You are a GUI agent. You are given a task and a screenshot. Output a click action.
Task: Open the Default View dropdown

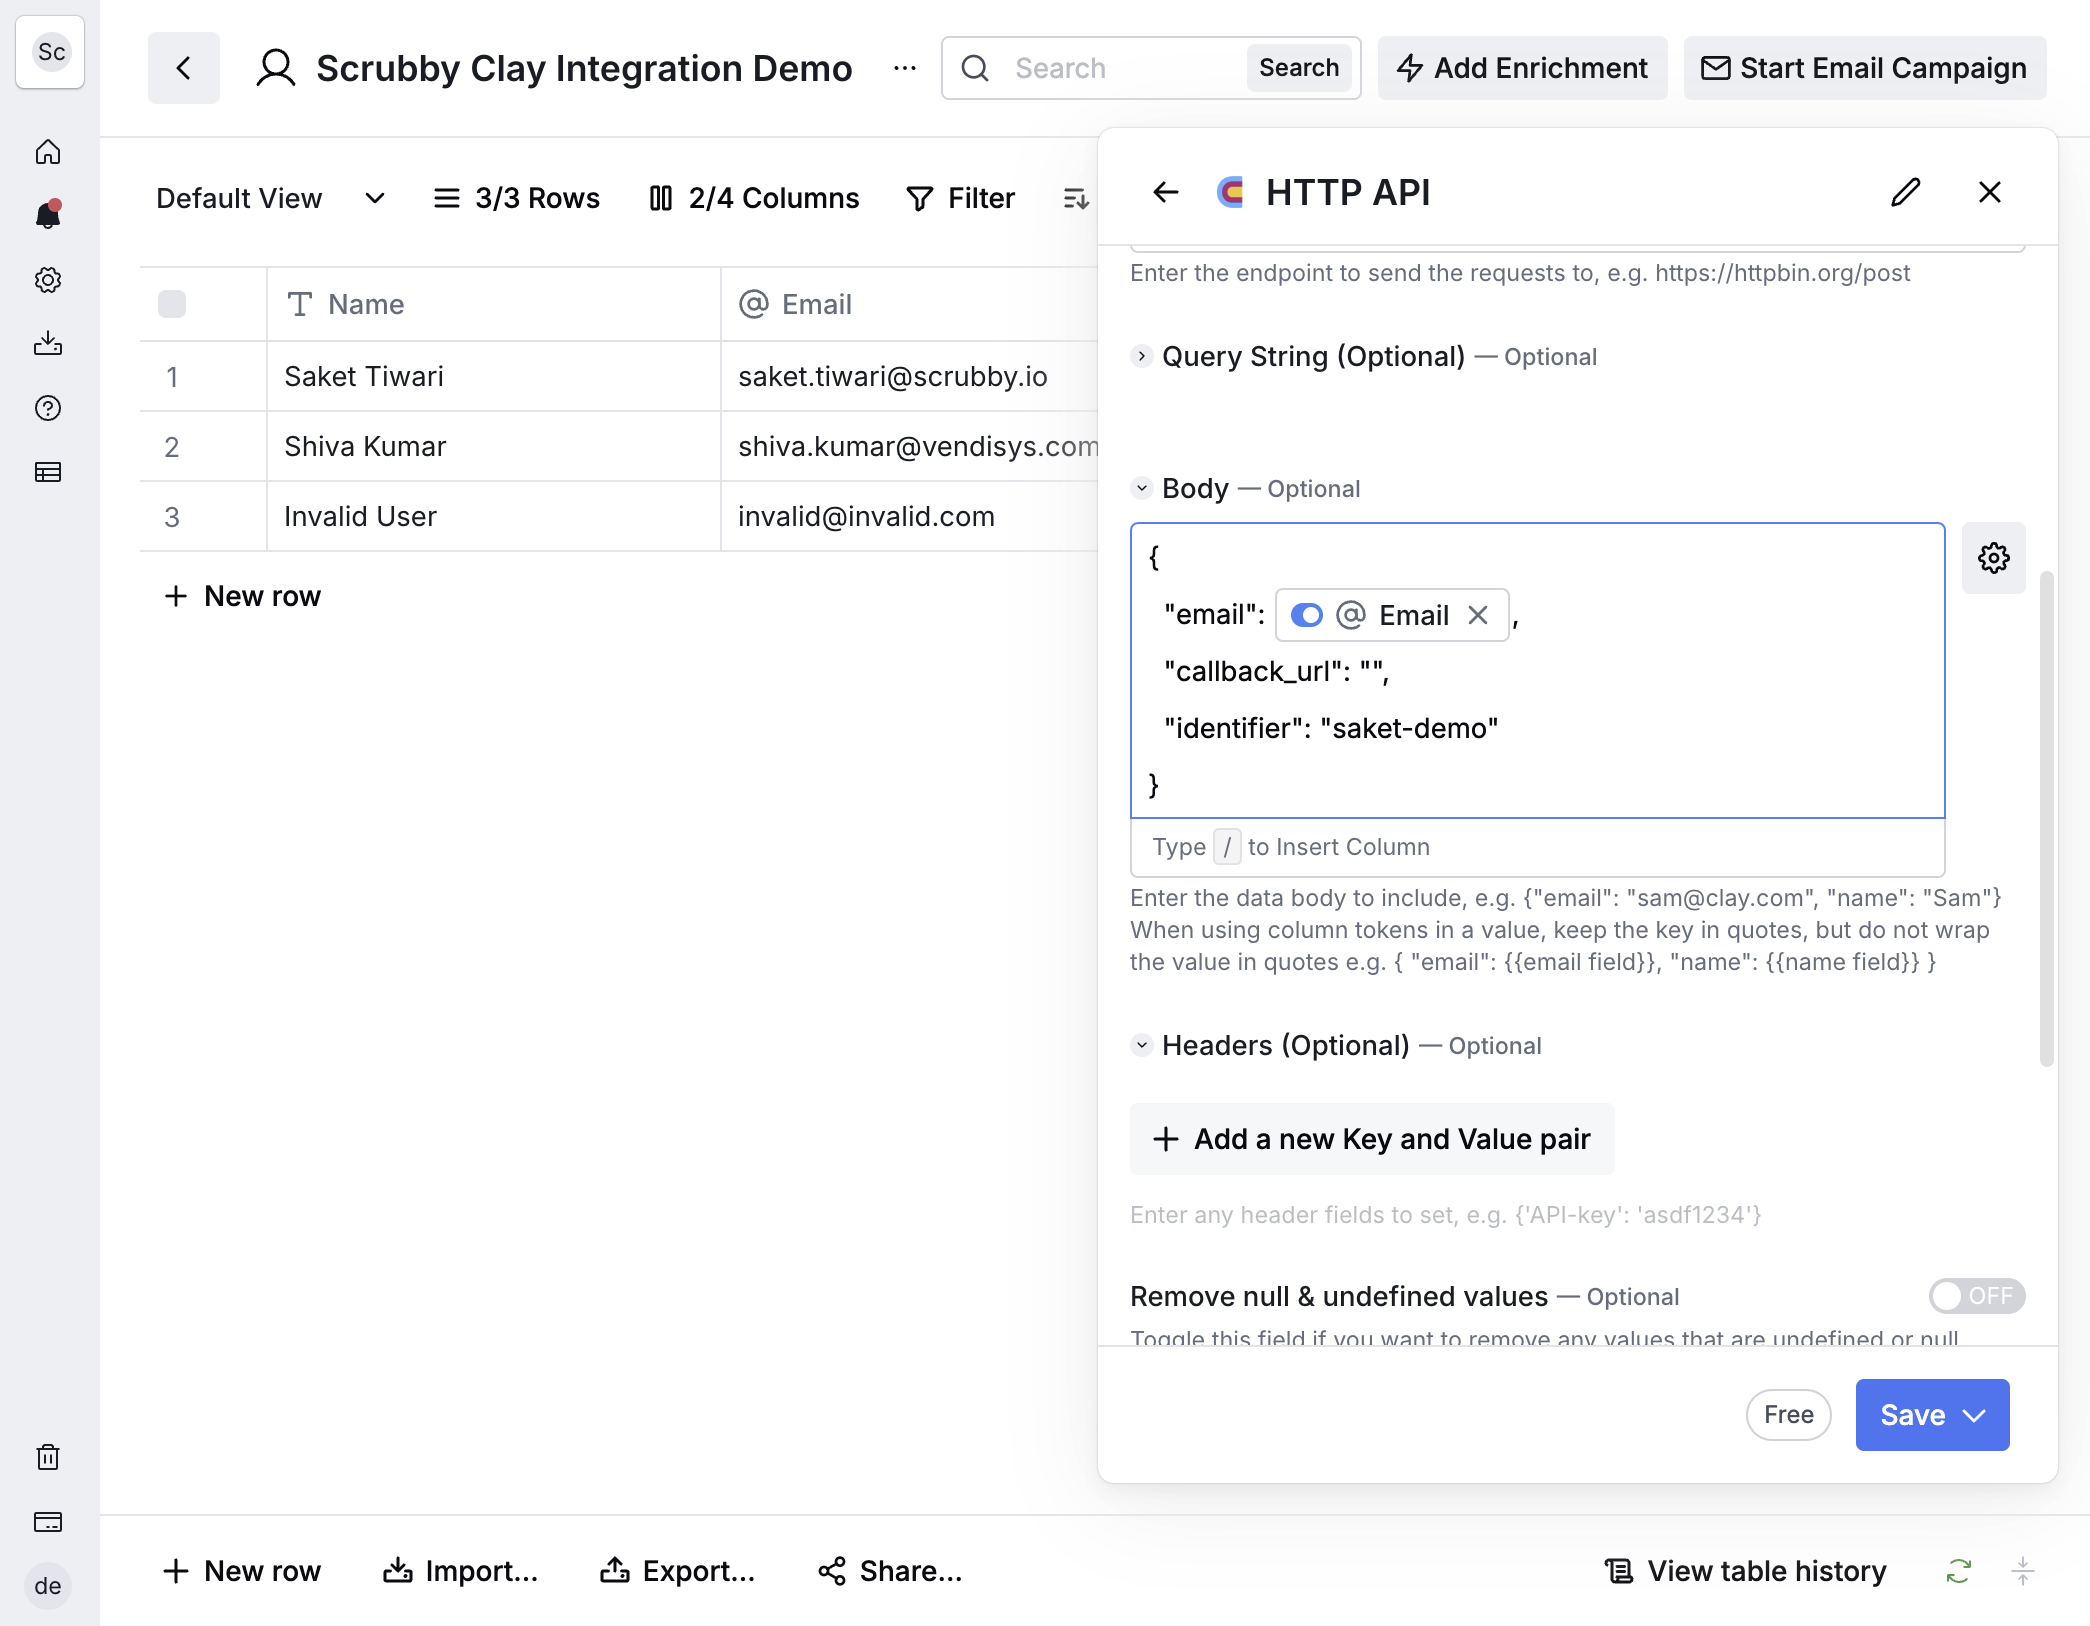click(x=270, y=198)
